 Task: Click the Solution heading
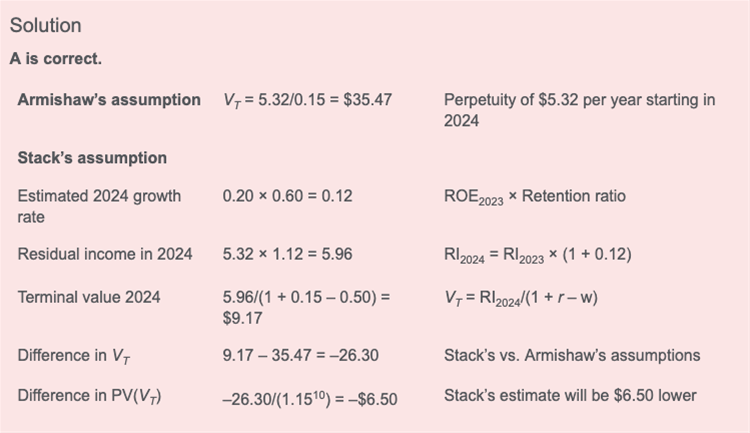click(45, 25)
